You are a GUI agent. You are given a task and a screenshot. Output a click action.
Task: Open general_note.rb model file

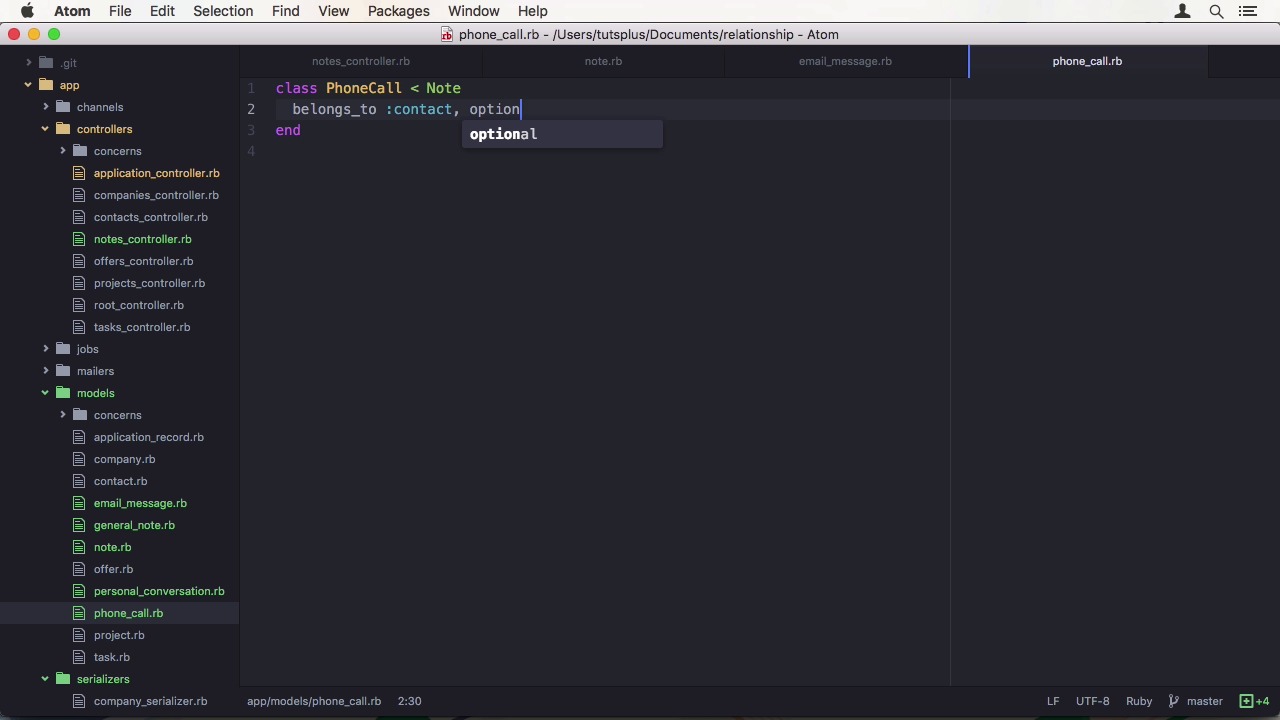(x=134, y=525)
